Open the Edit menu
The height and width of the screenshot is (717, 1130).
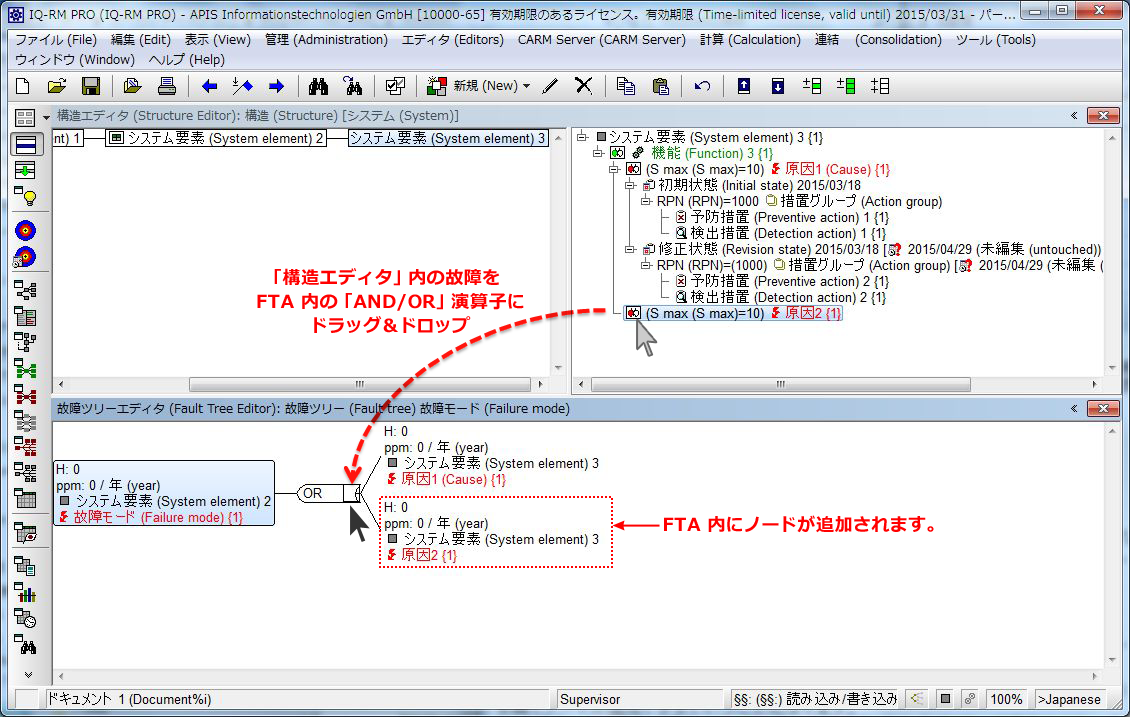pyautogui.click(x=141, y=40)
